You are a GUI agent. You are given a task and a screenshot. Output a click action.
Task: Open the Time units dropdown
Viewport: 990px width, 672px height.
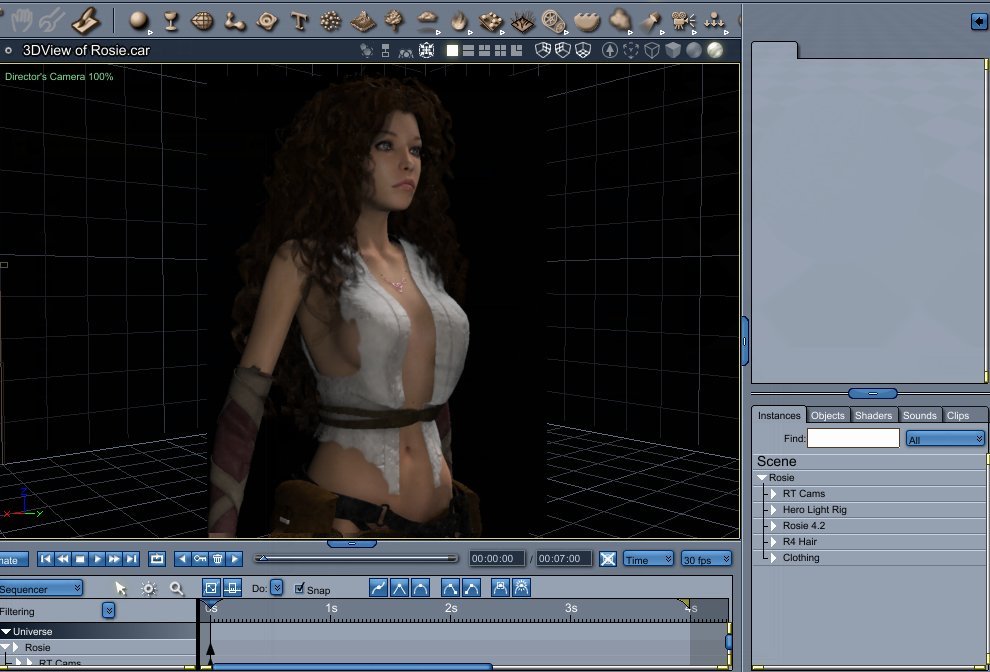(x=648, y=559)
